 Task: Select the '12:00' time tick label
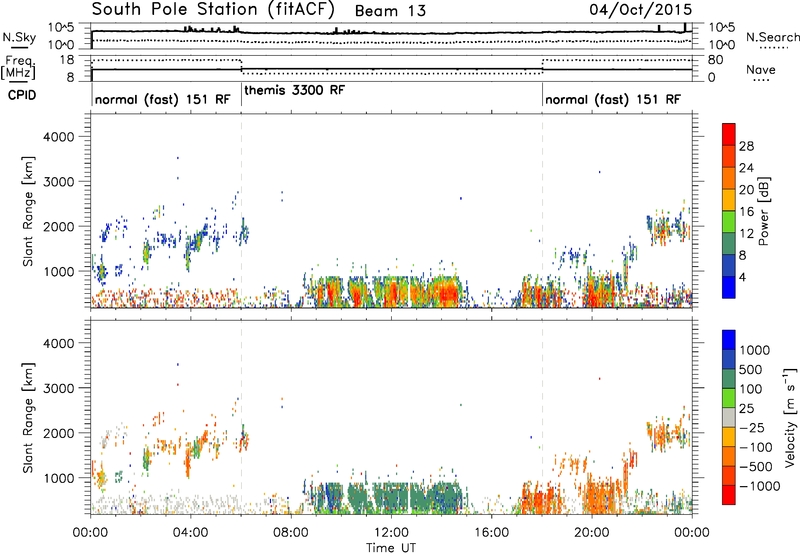coord(391,533)
